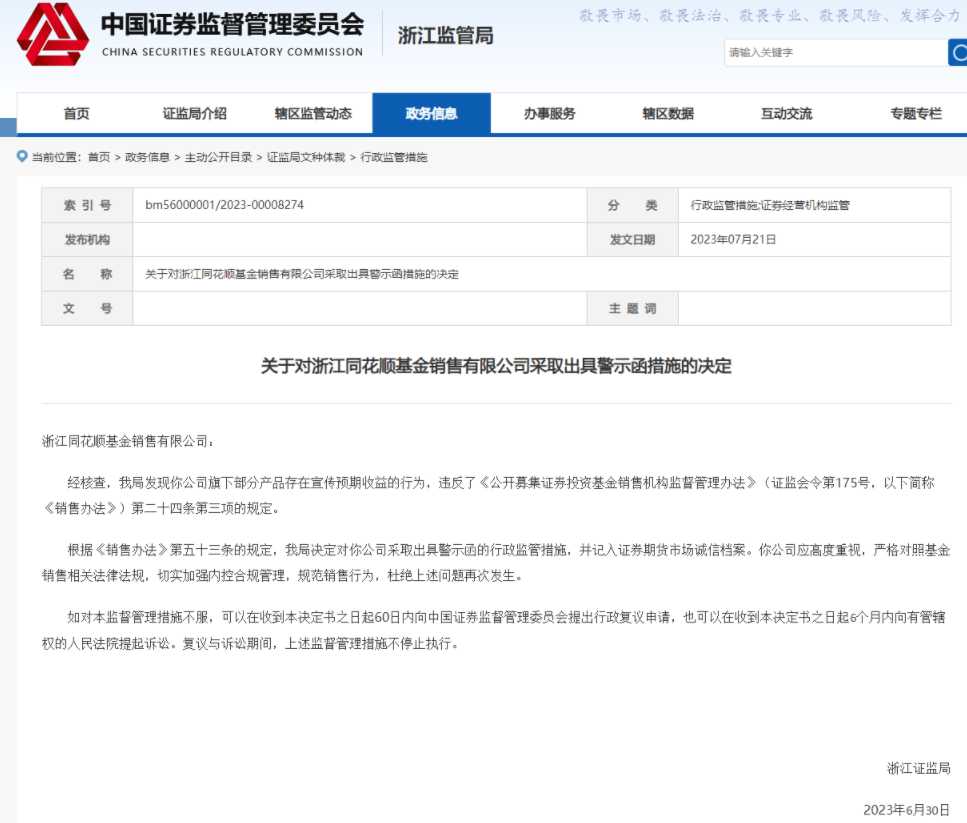Click 首页 link in the breadcrumb
This screenshot has height=823, width=967.
point(99,157)
